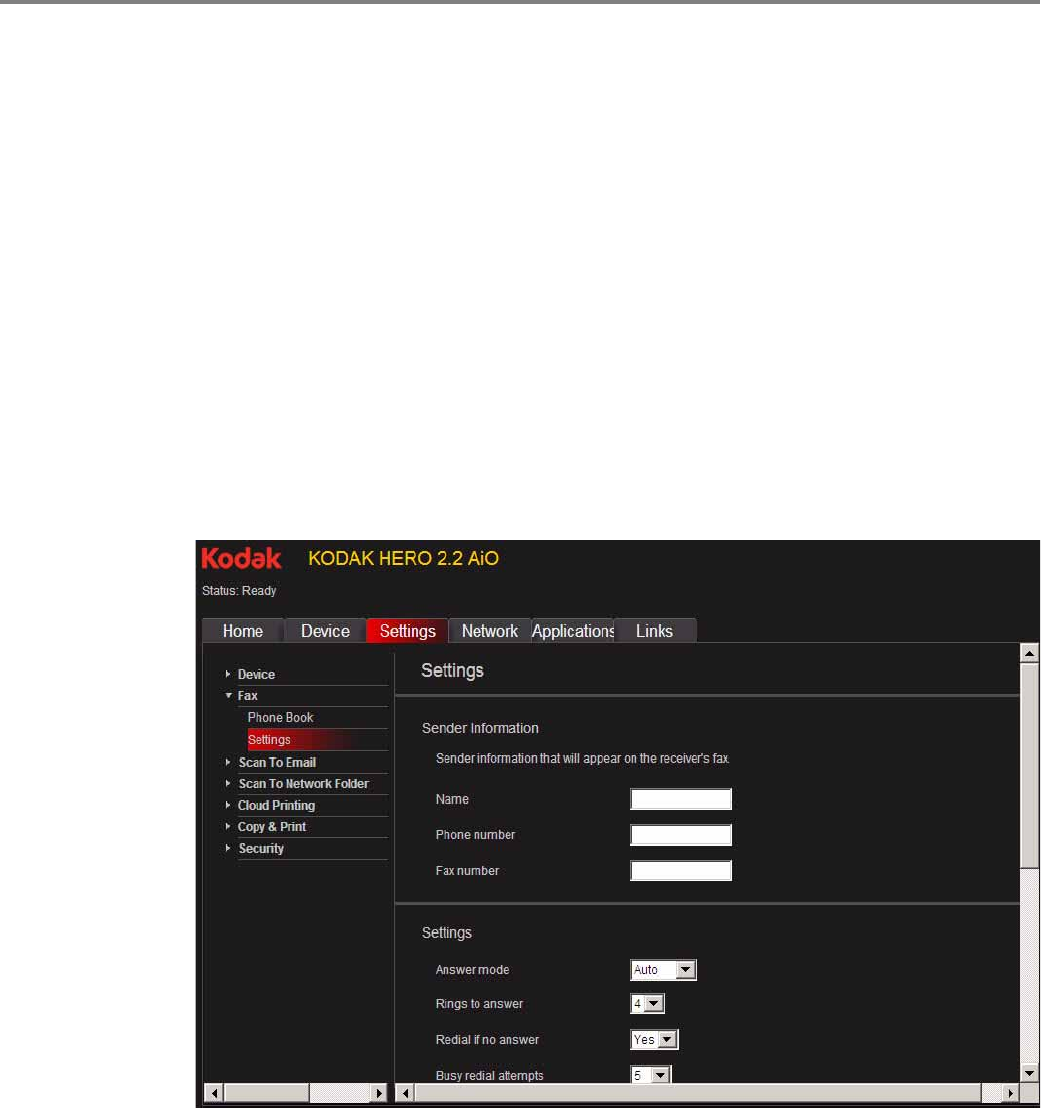Screen dimensions: 1041x1108
Task: Focus the sender Name field
Action: pyautogui.click(x=681, y=799)
